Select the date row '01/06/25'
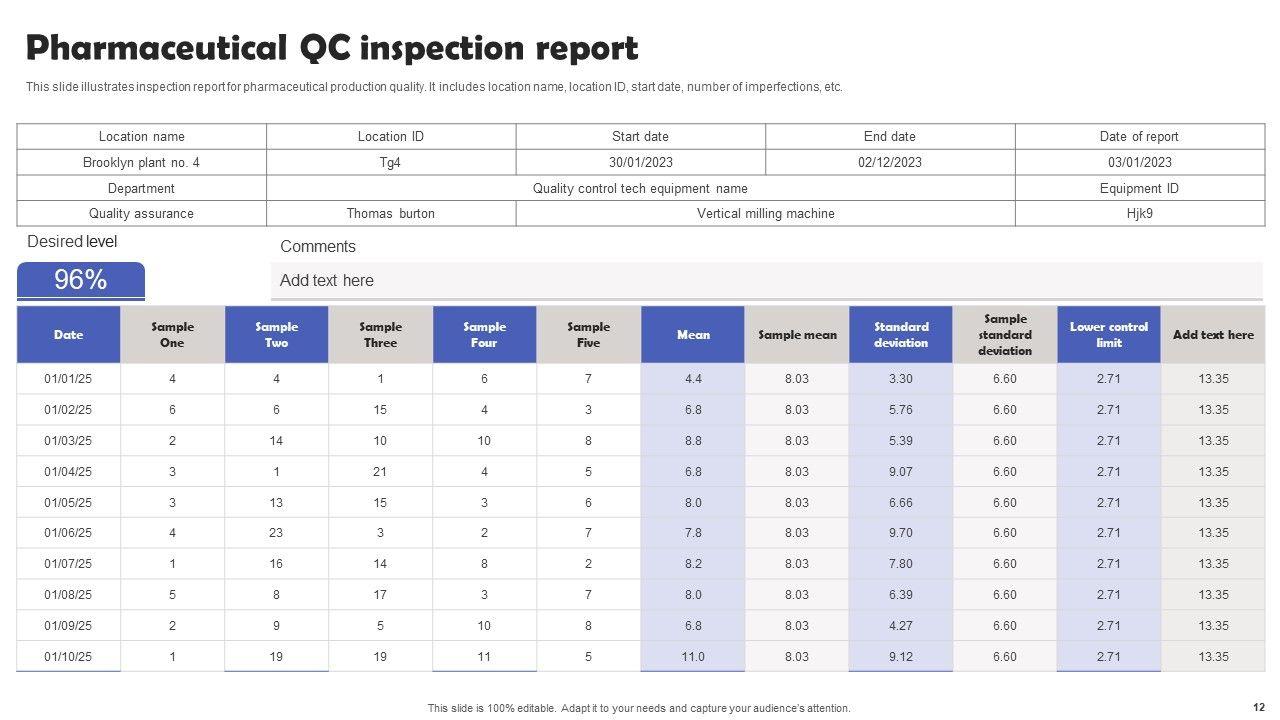 [x=68, y=533]
